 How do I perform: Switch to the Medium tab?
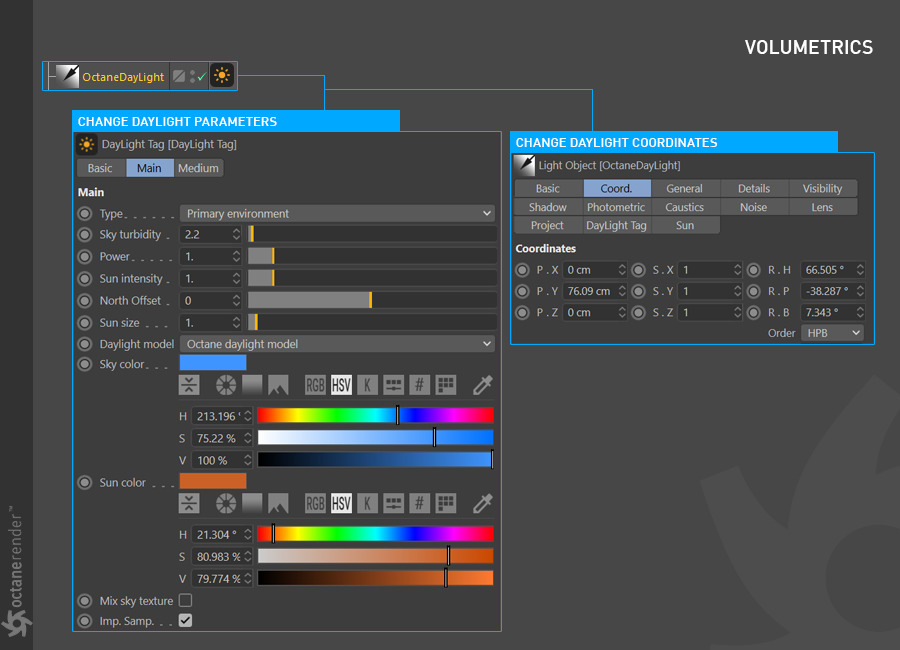click(198, 168)
